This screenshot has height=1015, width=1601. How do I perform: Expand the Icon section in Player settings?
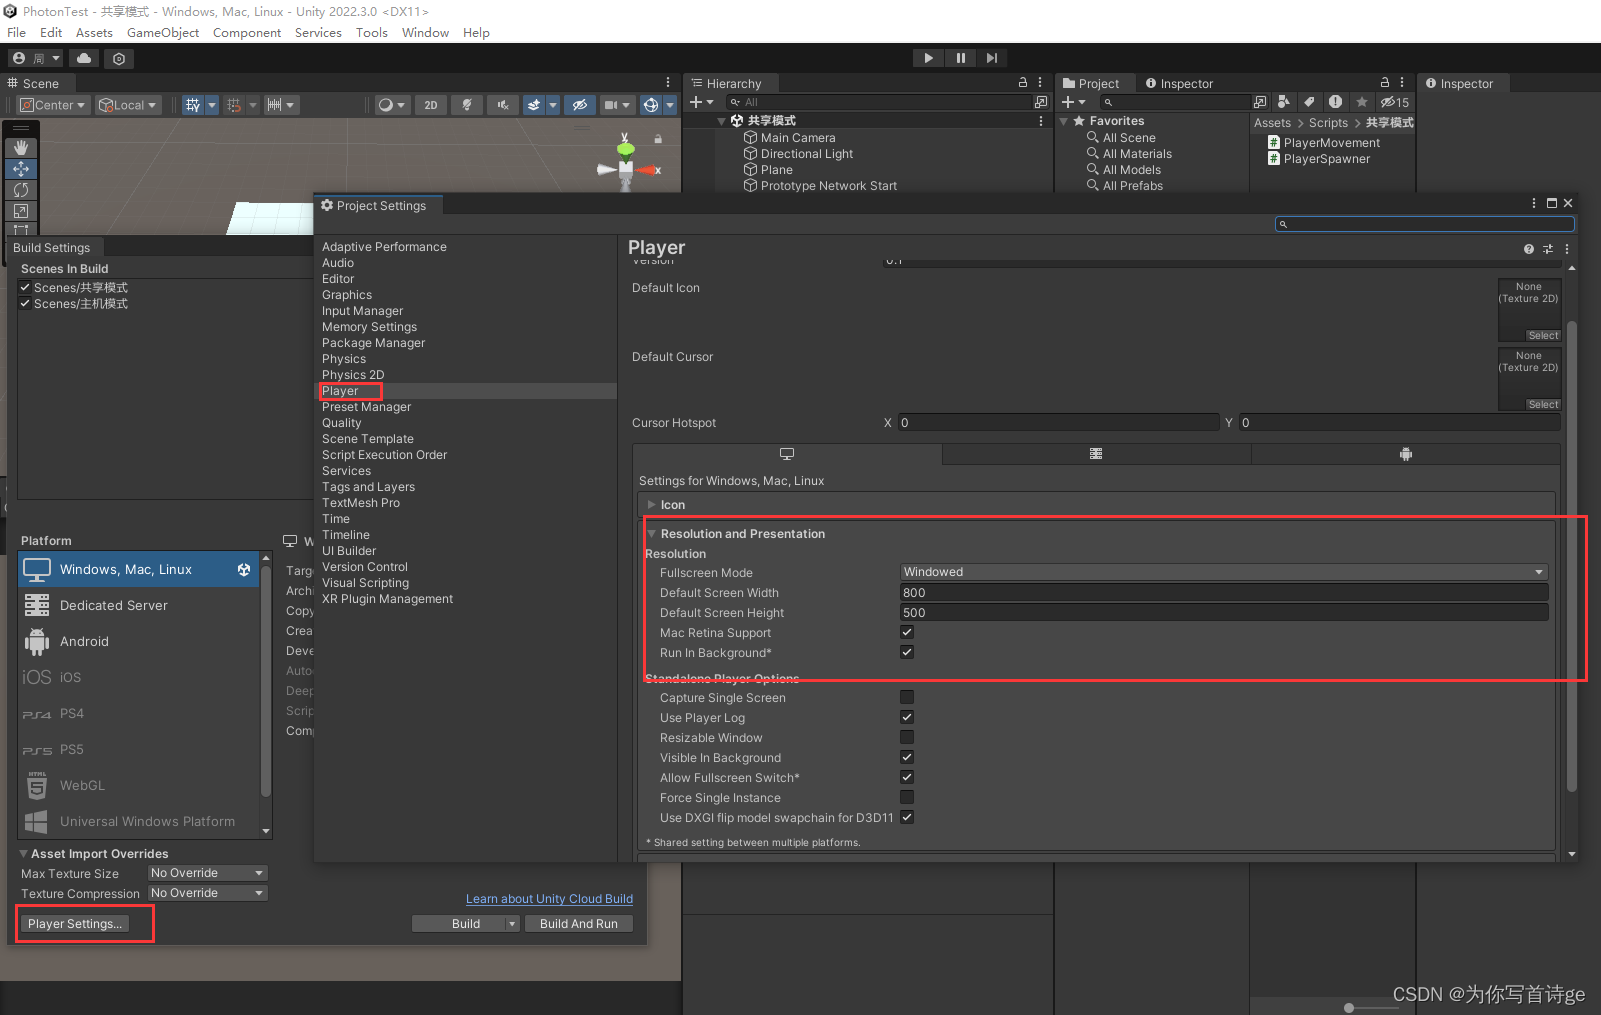click(x=652, y=505)
